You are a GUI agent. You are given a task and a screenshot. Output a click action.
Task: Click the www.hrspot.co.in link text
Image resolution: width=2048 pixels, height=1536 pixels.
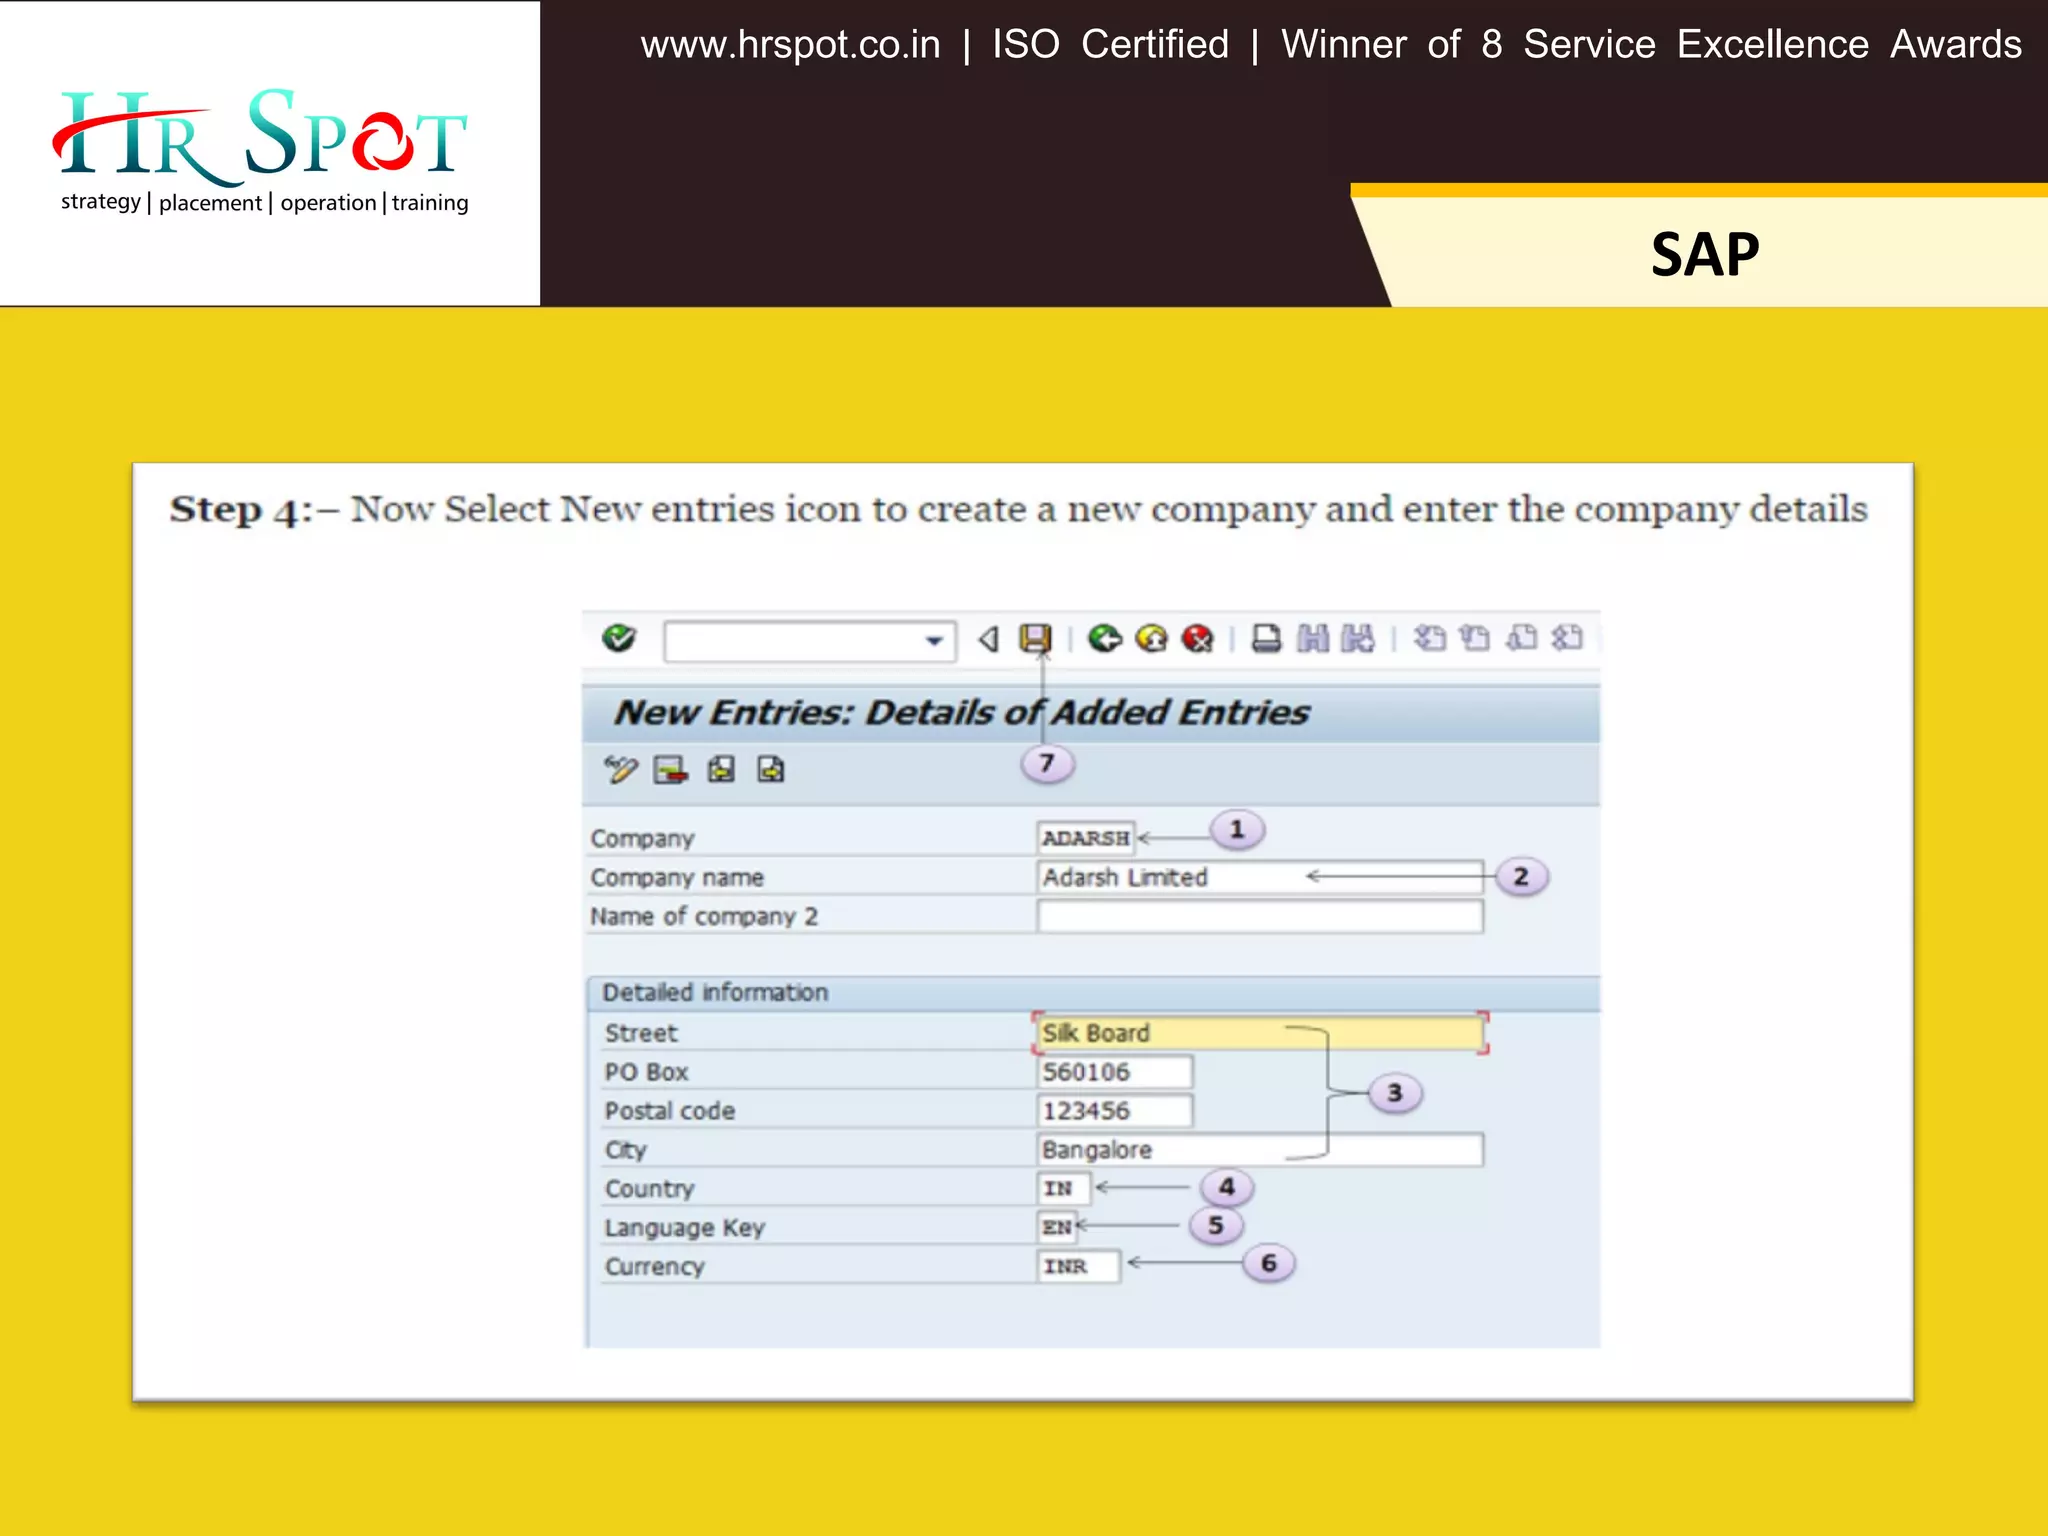coord(790,45)
